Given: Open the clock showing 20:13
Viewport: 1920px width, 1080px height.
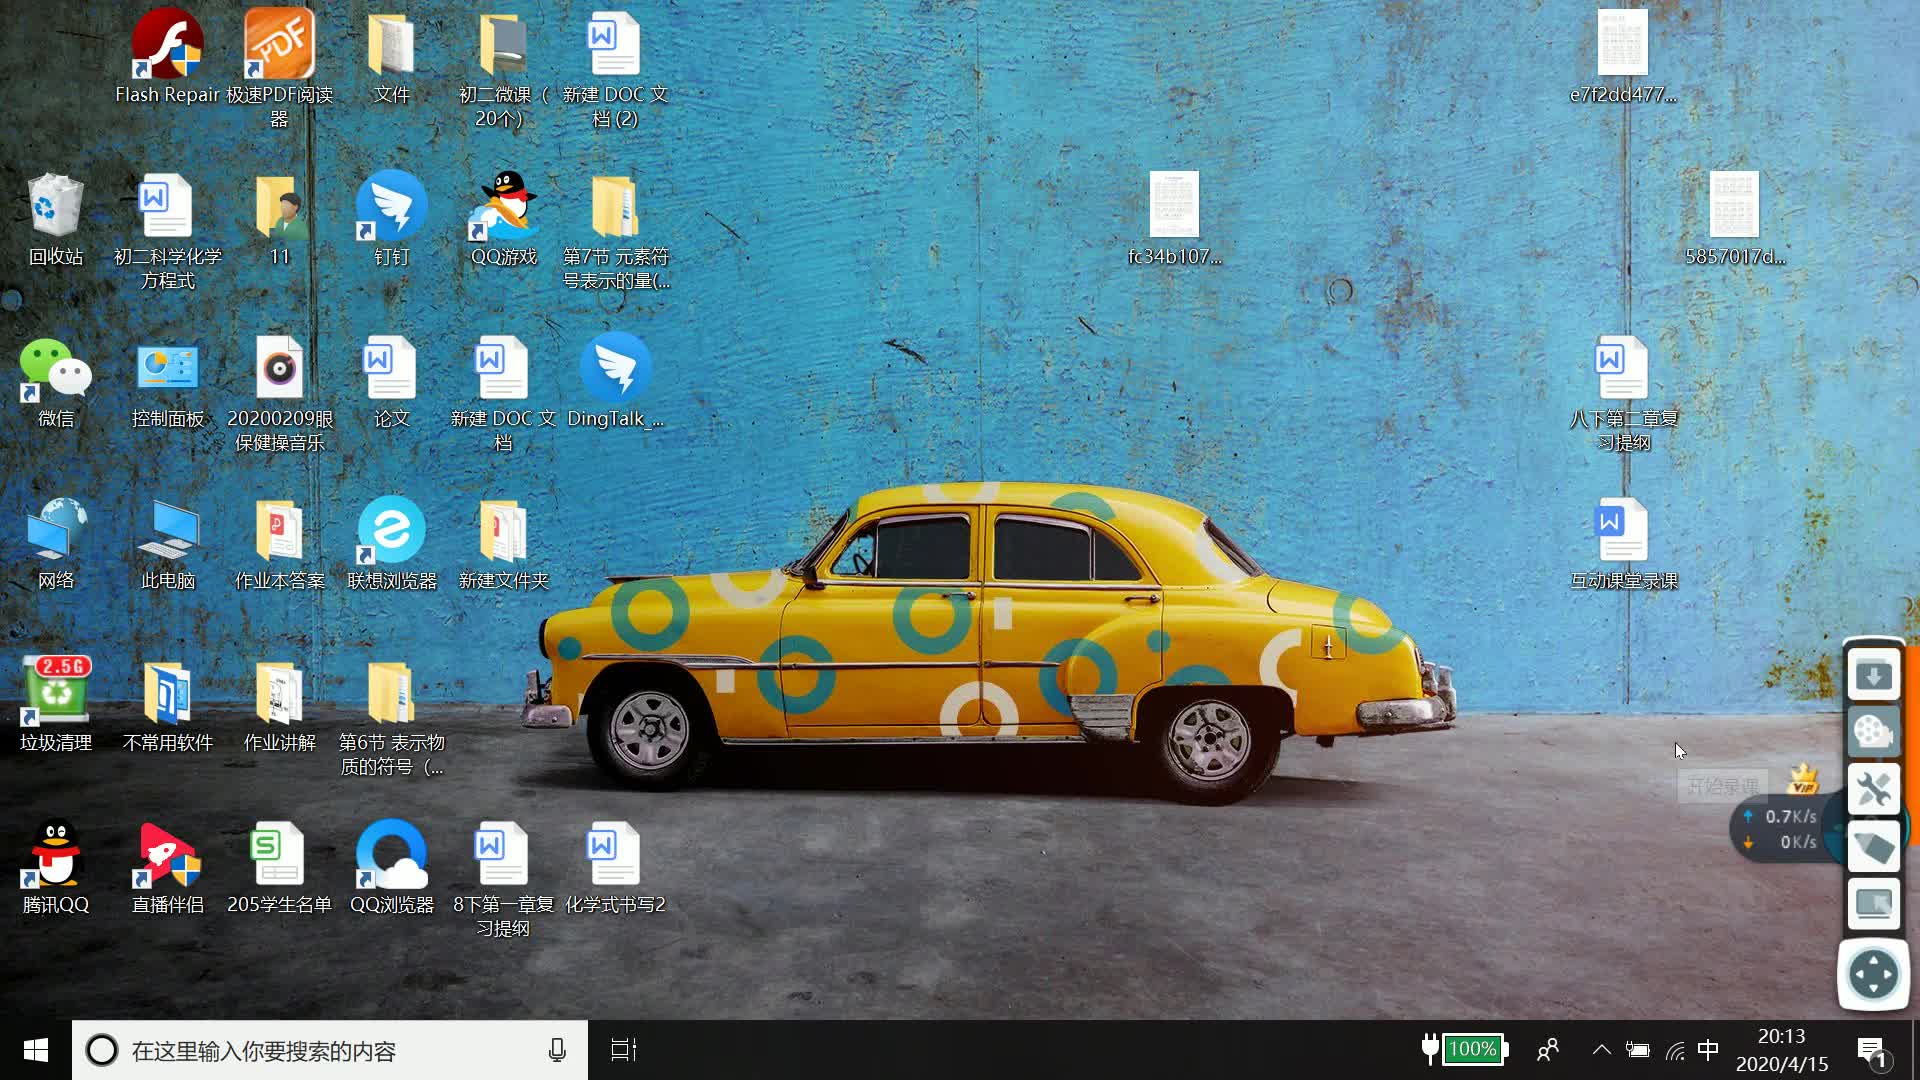Looking at the screenshot, I should 1782,1050.
